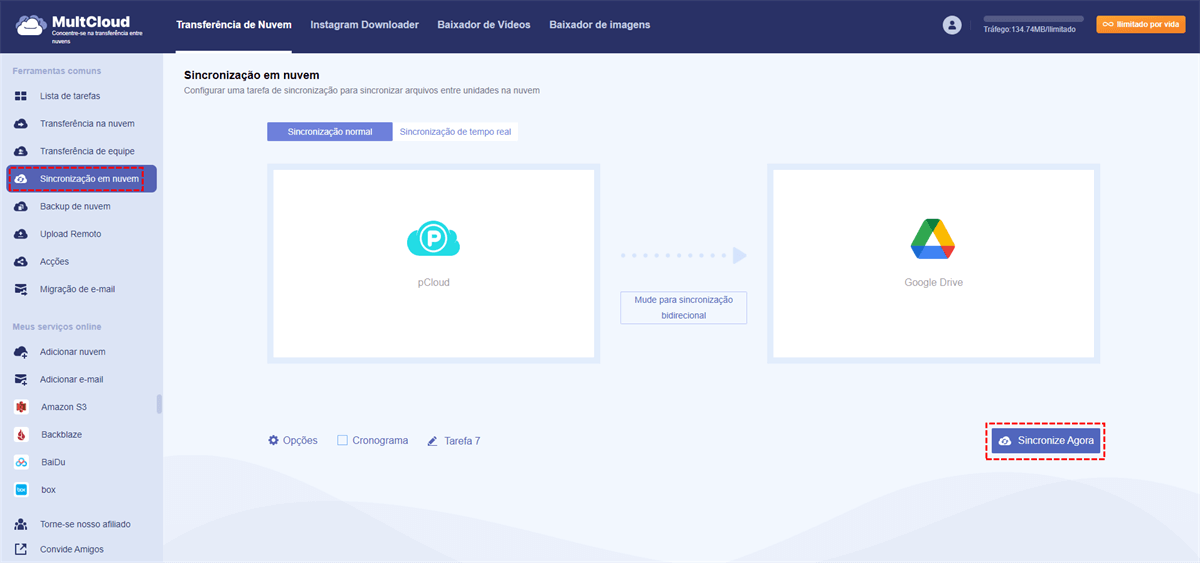1200x563 pixels.
Task: Click the Cronograma label text
Action: click(x=380, y=440)
